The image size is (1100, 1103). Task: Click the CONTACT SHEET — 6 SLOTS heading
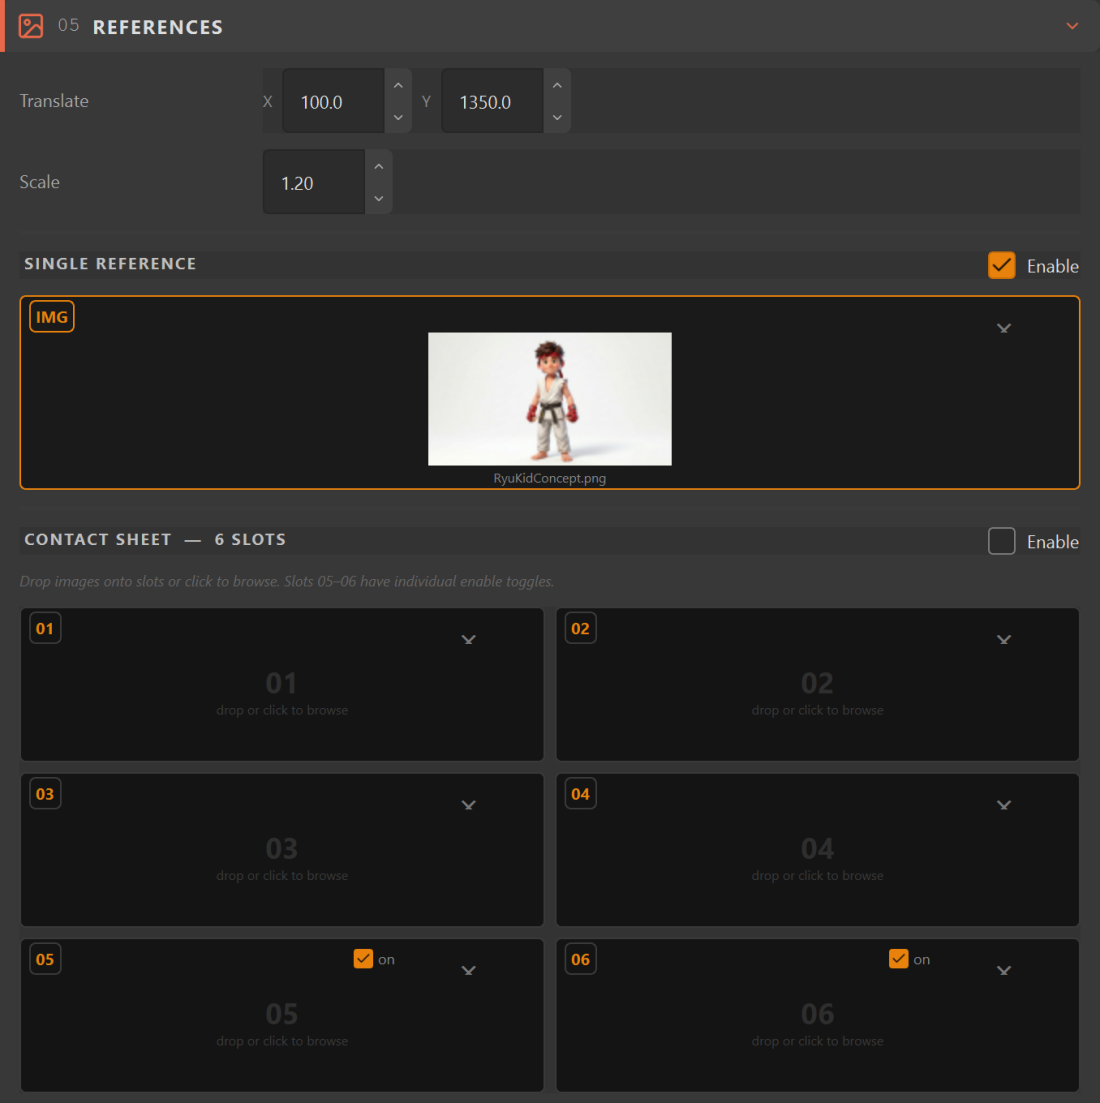[x=155, y=540]
